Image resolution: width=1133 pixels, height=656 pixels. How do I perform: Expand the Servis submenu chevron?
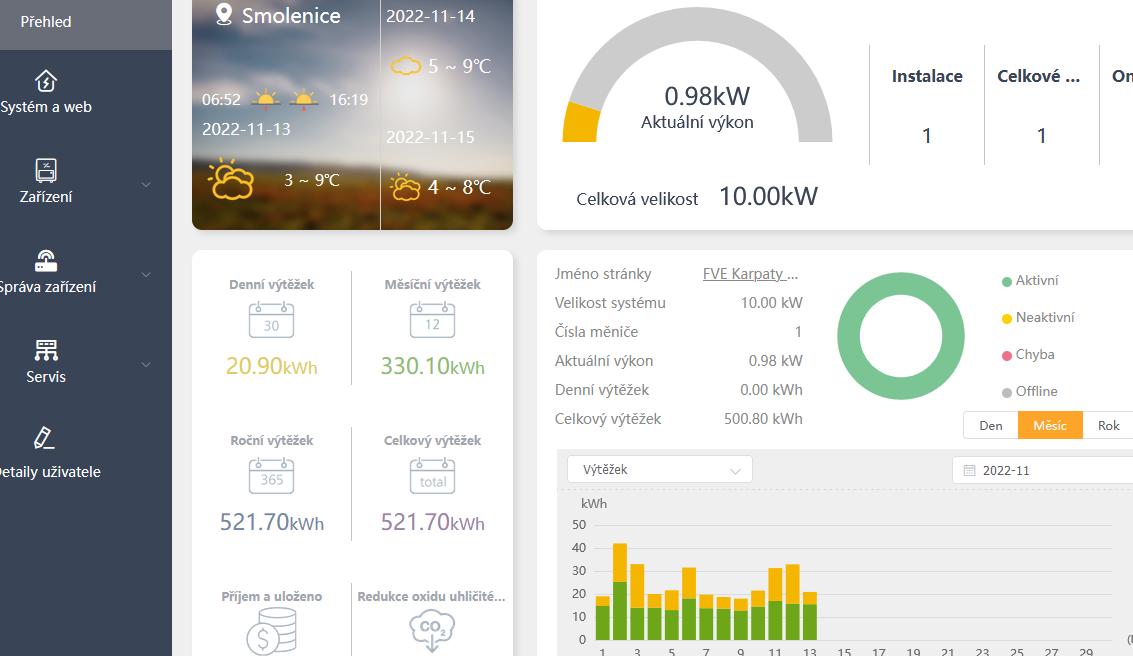[x=146, y=365]
